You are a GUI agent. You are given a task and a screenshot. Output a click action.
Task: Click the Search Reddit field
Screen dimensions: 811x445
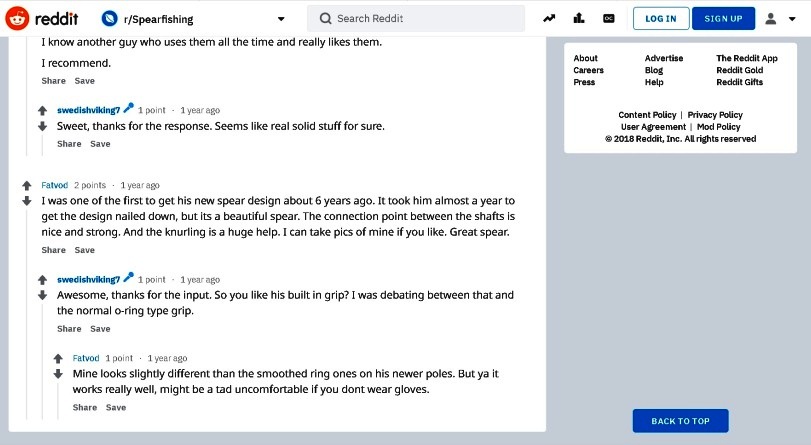point(416,19)
